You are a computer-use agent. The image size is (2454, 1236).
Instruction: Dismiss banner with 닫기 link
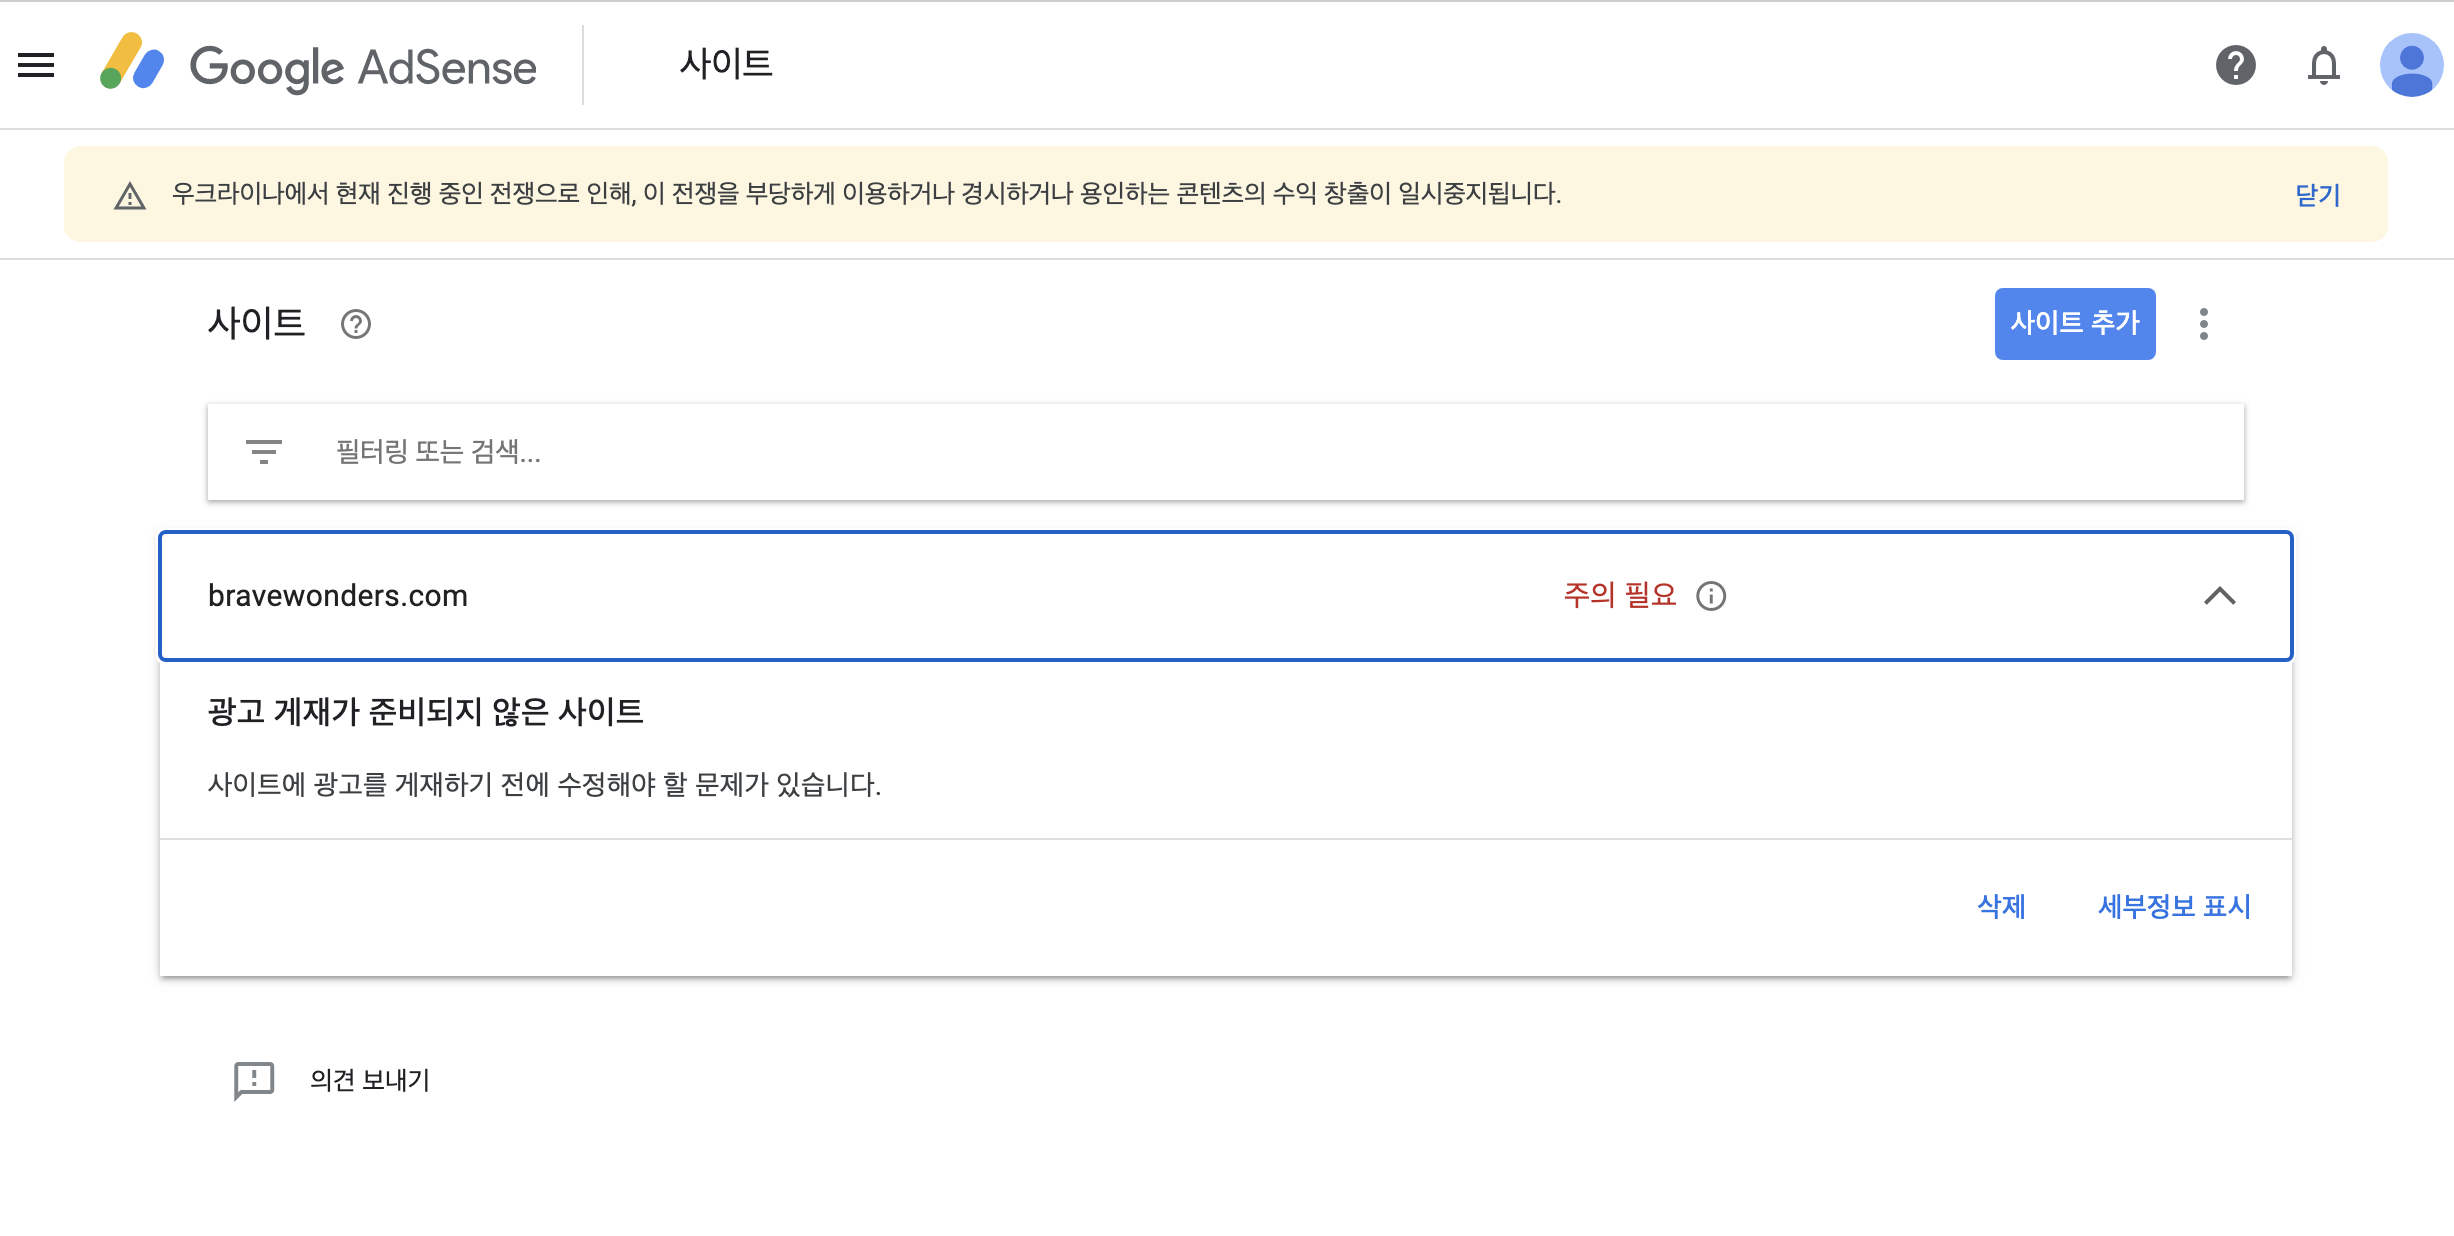[2317, 195]
